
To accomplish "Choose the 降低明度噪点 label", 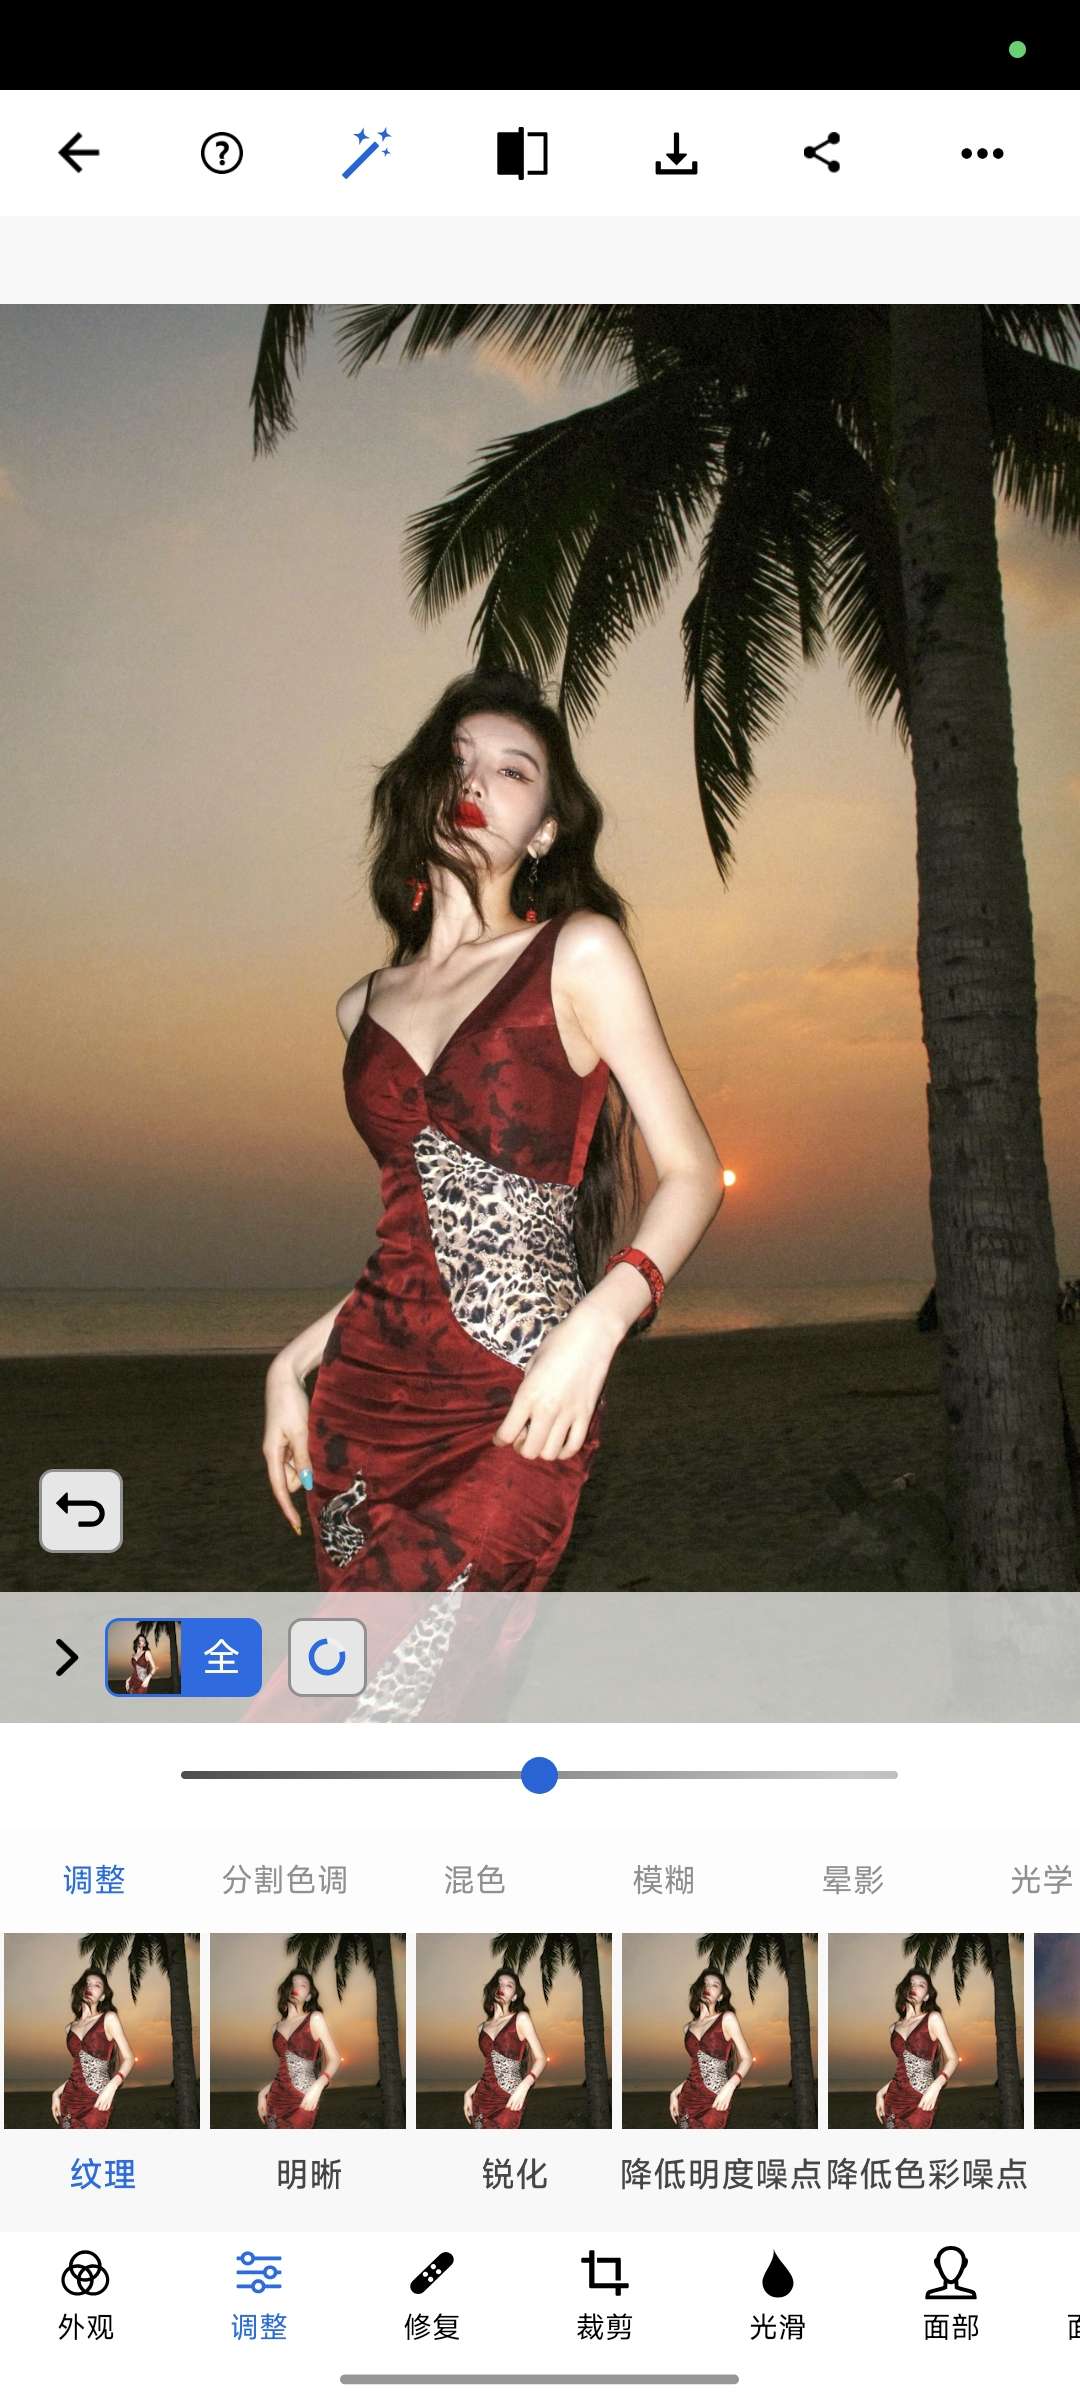I will tap(721, 2174).
